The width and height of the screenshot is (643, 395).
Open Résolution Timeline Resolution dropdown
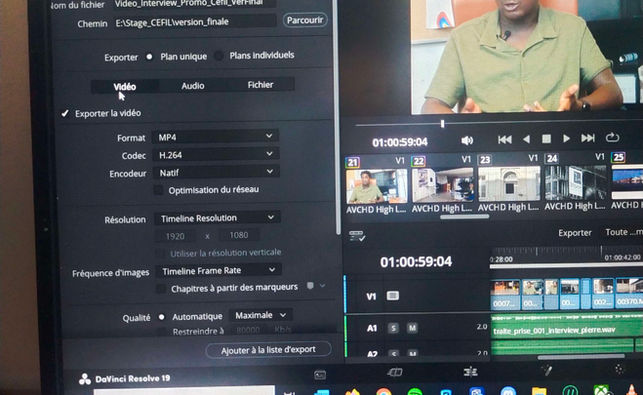217,218
